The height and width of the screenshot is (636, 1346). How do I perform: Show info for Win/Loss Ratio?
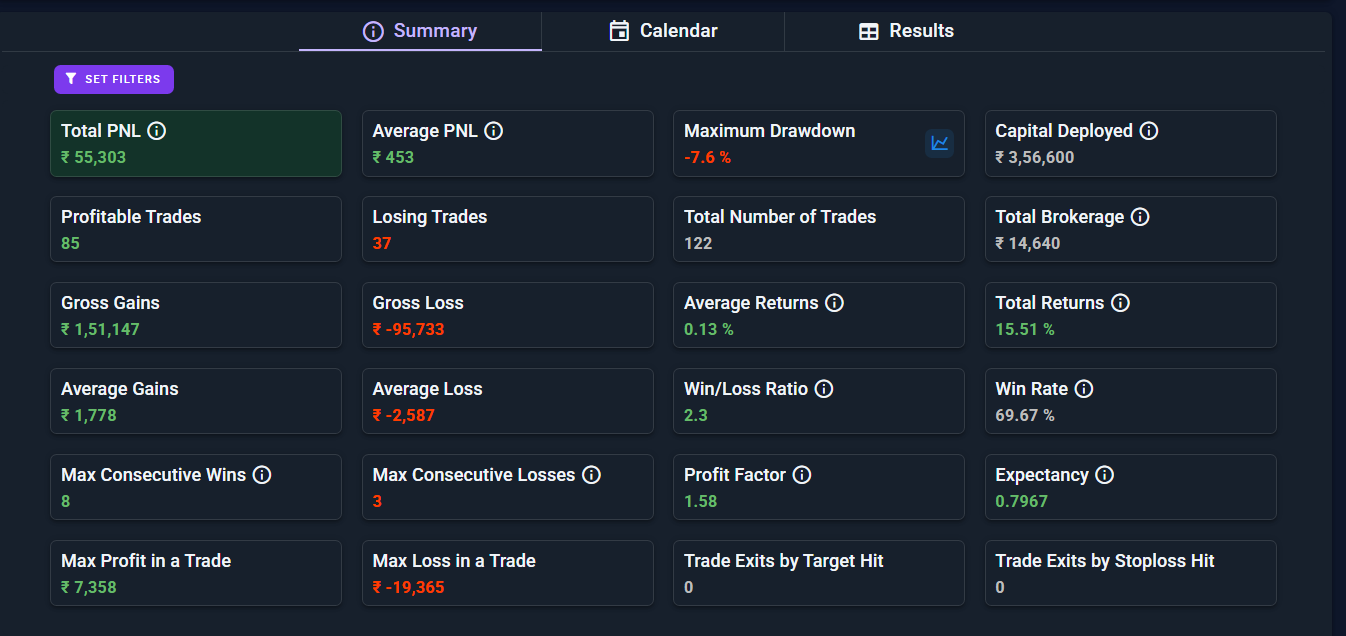click(824, 389)
